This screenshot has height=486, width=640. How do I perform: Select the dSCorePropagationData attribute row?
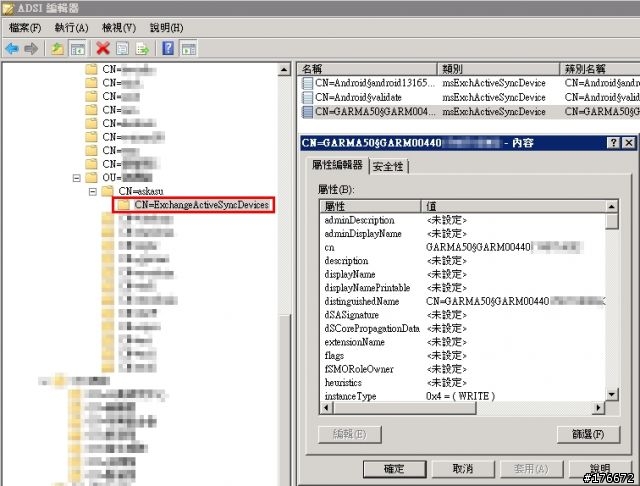[x=462, y=328]
